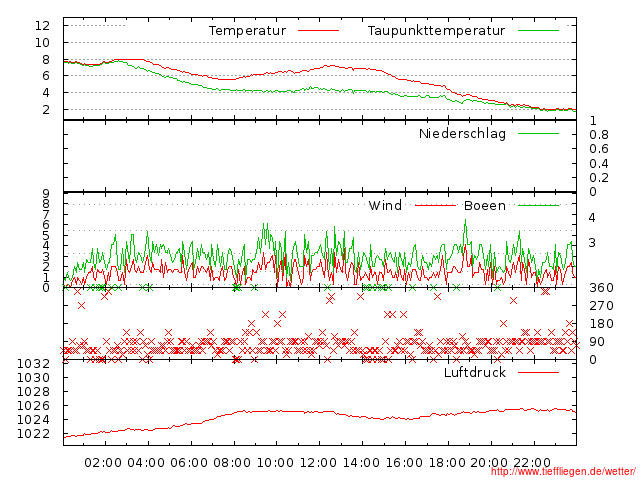Click the 12 temperature axis value
Screen dimensions: 640x480
42,26
